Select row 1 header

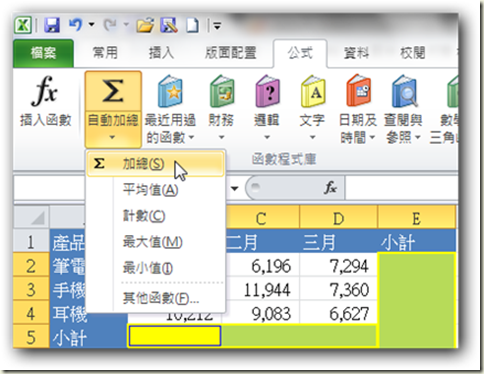click(x=31, y=241)
